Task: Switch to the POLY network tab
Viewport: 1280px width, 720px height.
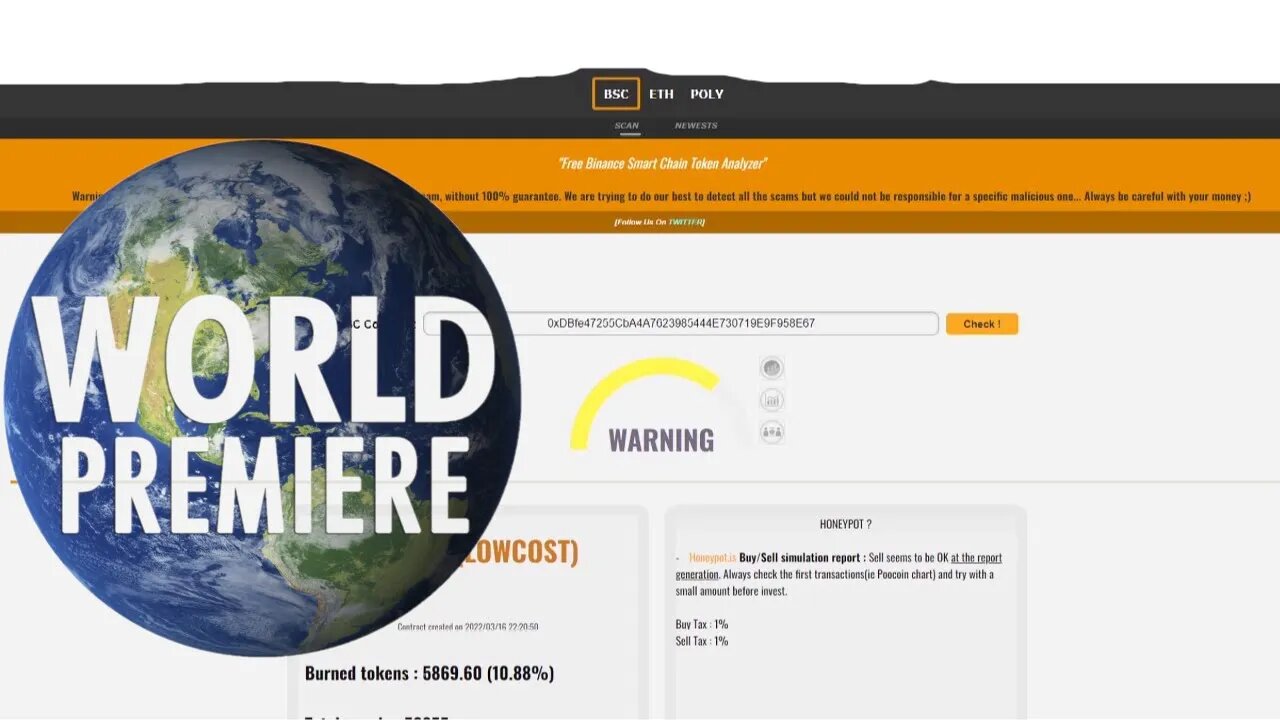Action: coord(707,94)
